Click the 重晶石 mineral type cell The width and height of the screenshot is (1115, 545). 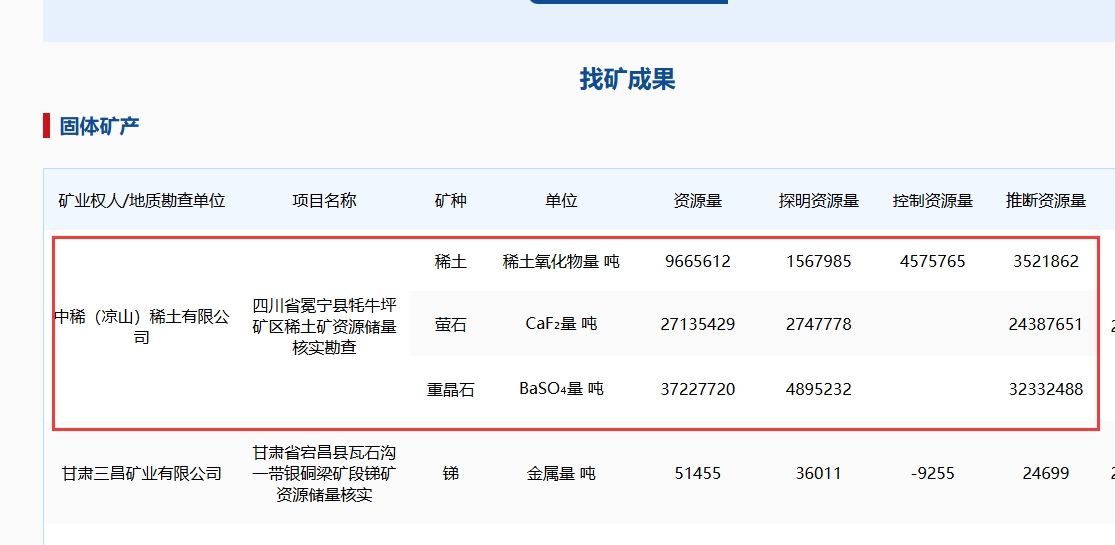coord(451,390)
